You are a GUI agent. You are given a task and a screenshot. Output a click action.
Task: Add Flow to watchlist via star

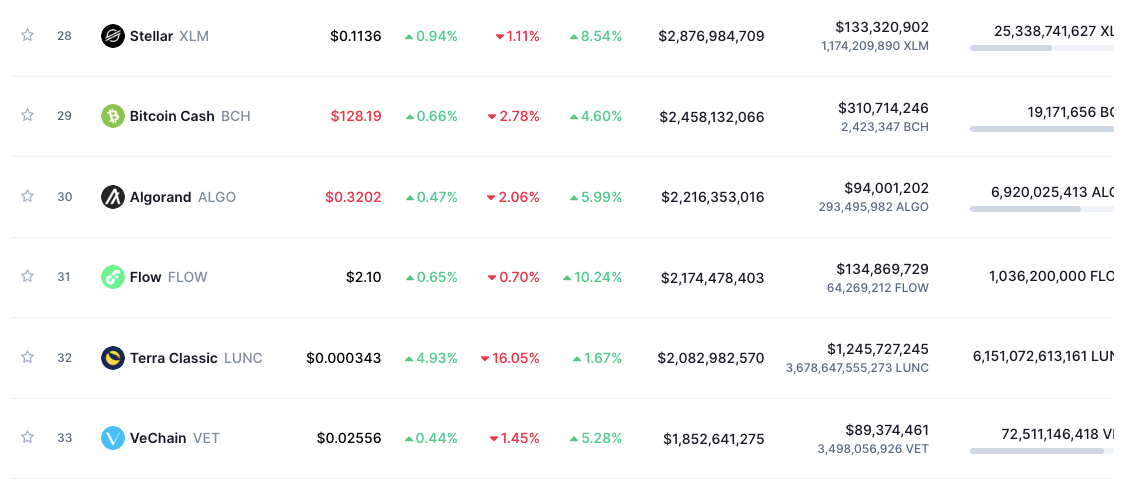click(x=28, y=276)
